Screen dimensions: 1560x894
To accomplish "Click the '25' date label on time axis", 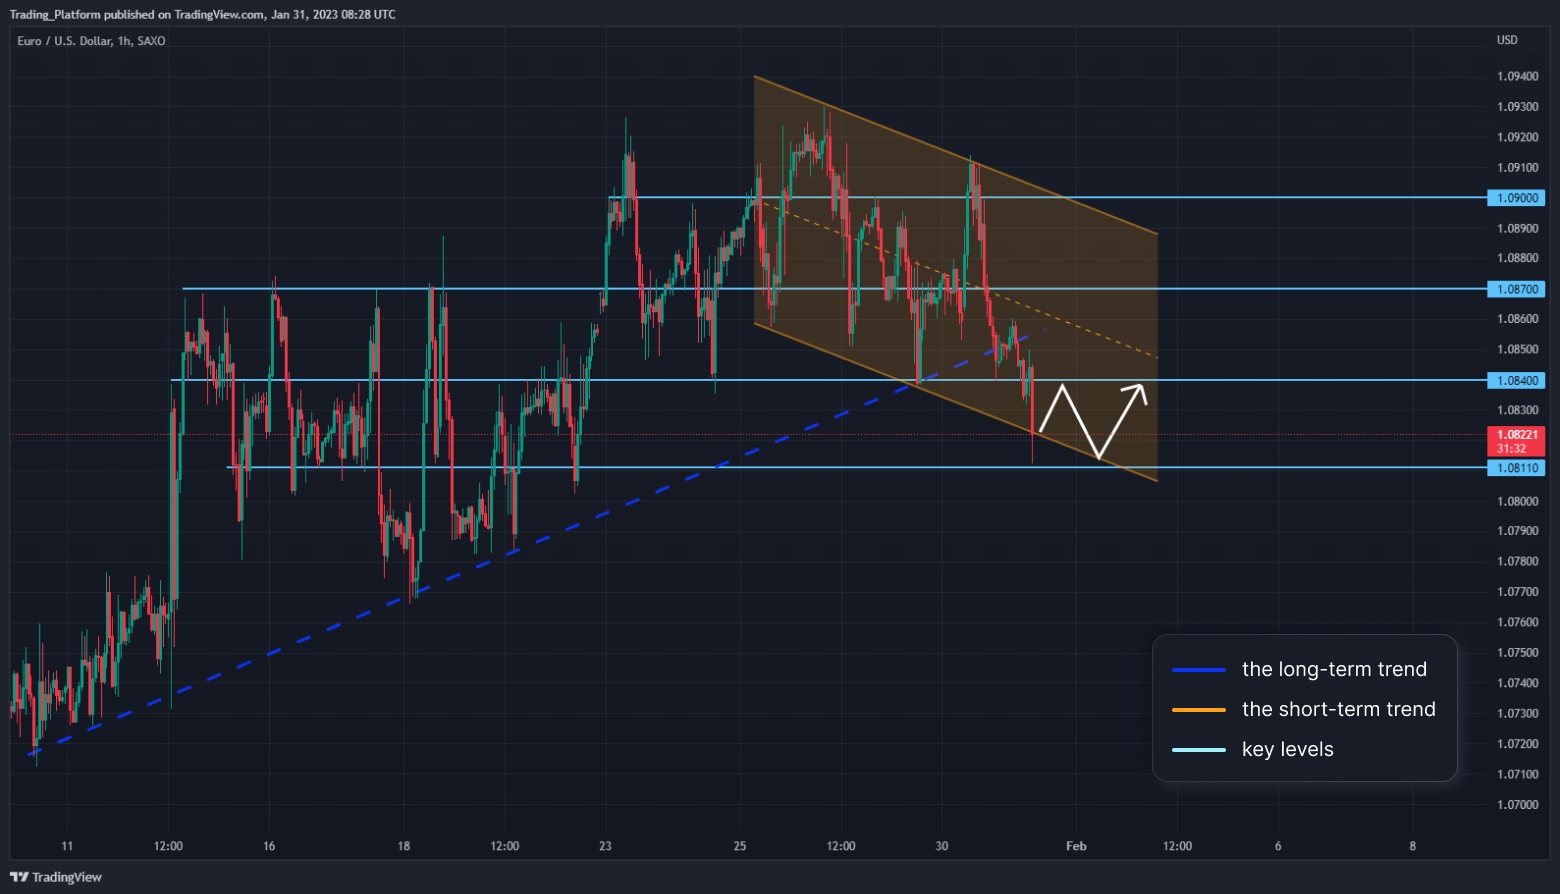I will click(740, 846).
